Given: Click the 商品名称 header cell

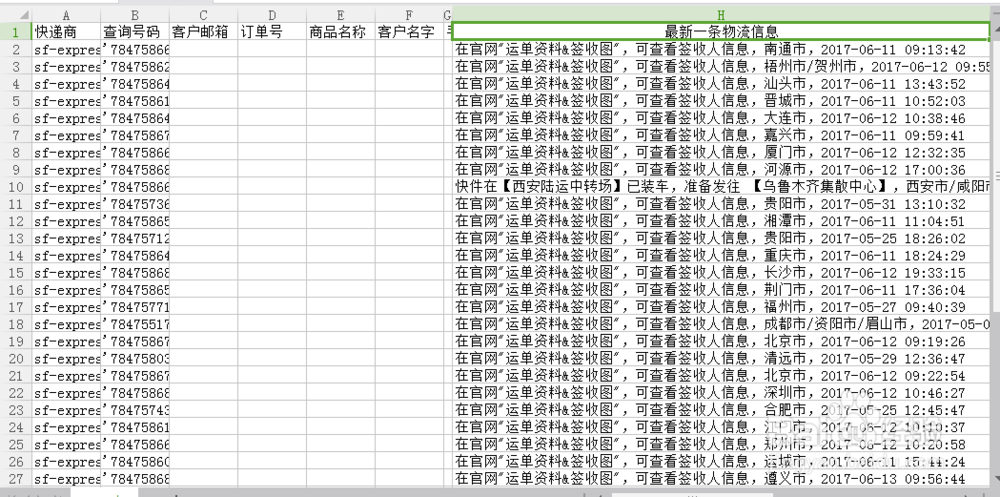Looking at the screenshot, I should pyautogui.click(x=341, y=31).
